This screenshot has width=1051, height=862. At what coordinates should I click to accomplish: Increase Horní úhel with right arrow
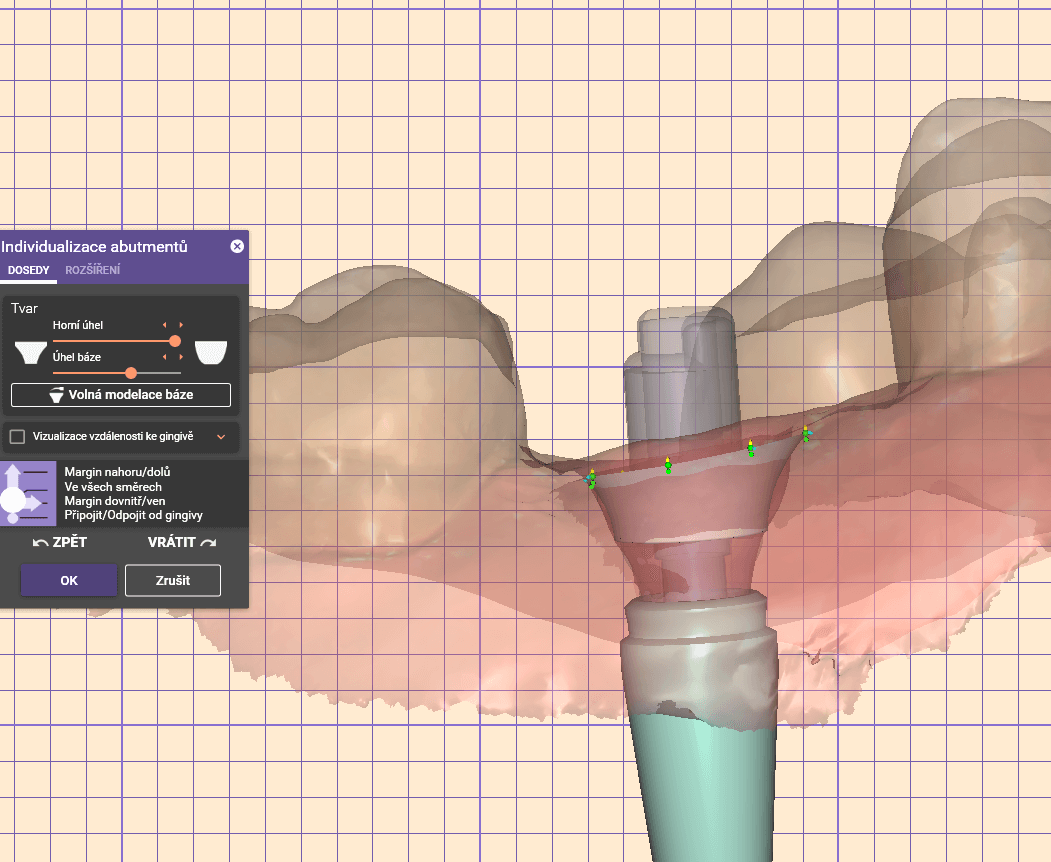point(181,325)
